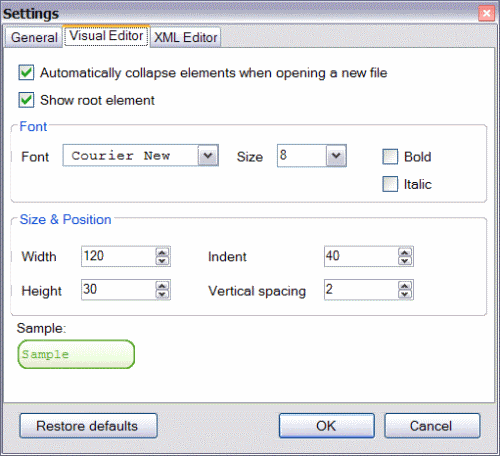Decrease the Height spinner down arrow
Image resolution: width=500 pixels, height=456 pixels.
[x=162, y=294]
